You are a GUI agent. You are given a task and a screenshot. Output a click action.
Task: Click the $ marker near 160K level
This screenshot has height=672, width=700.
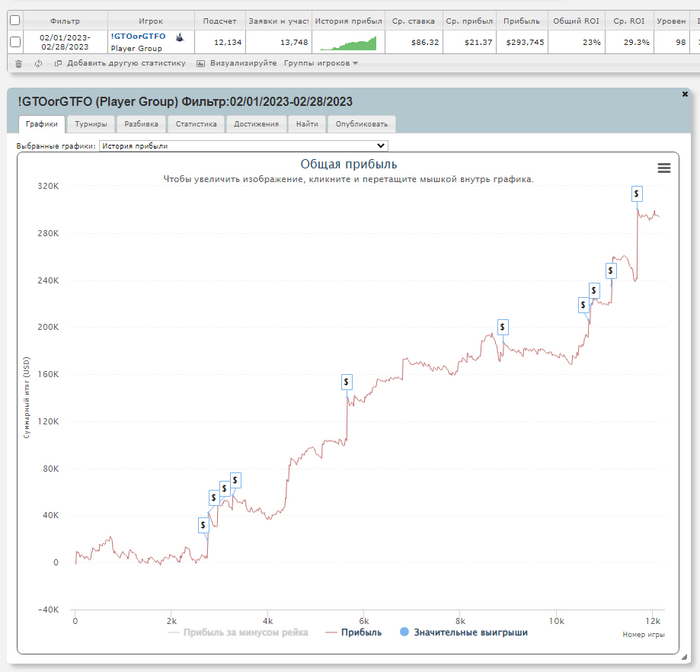pyautogui.click(x=346, y=382)
